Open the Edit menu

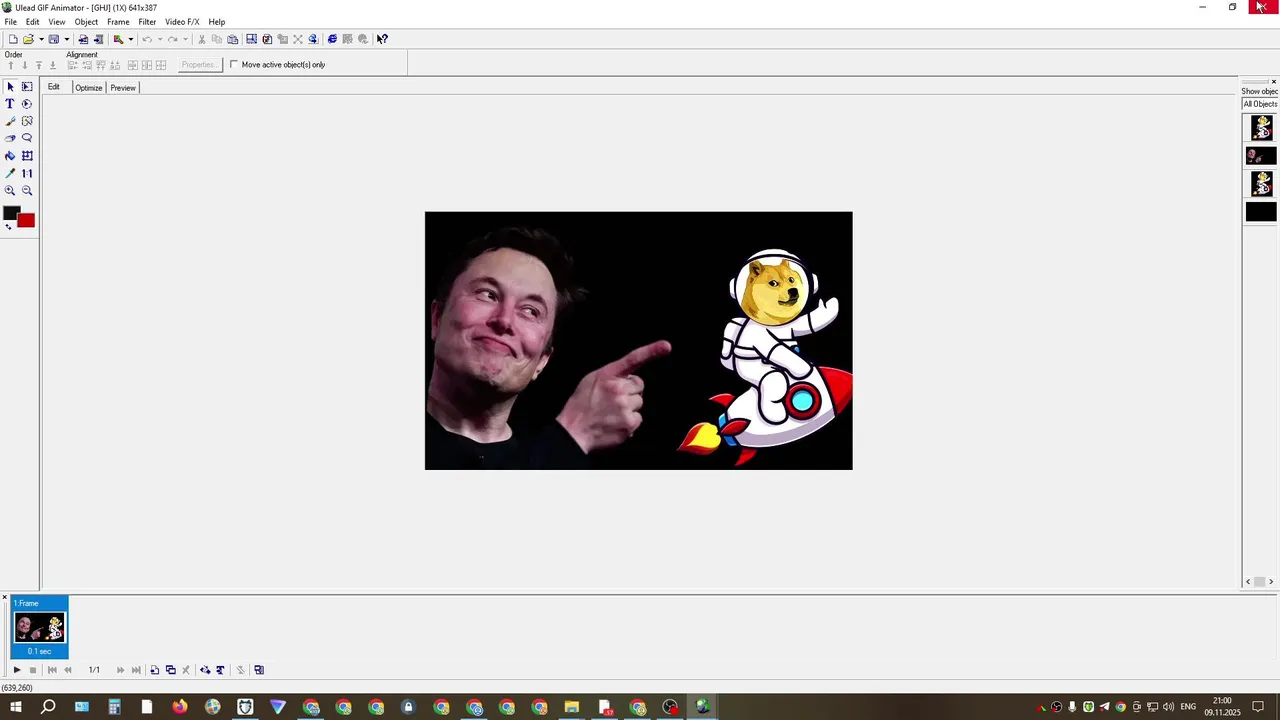coord(33,22)
